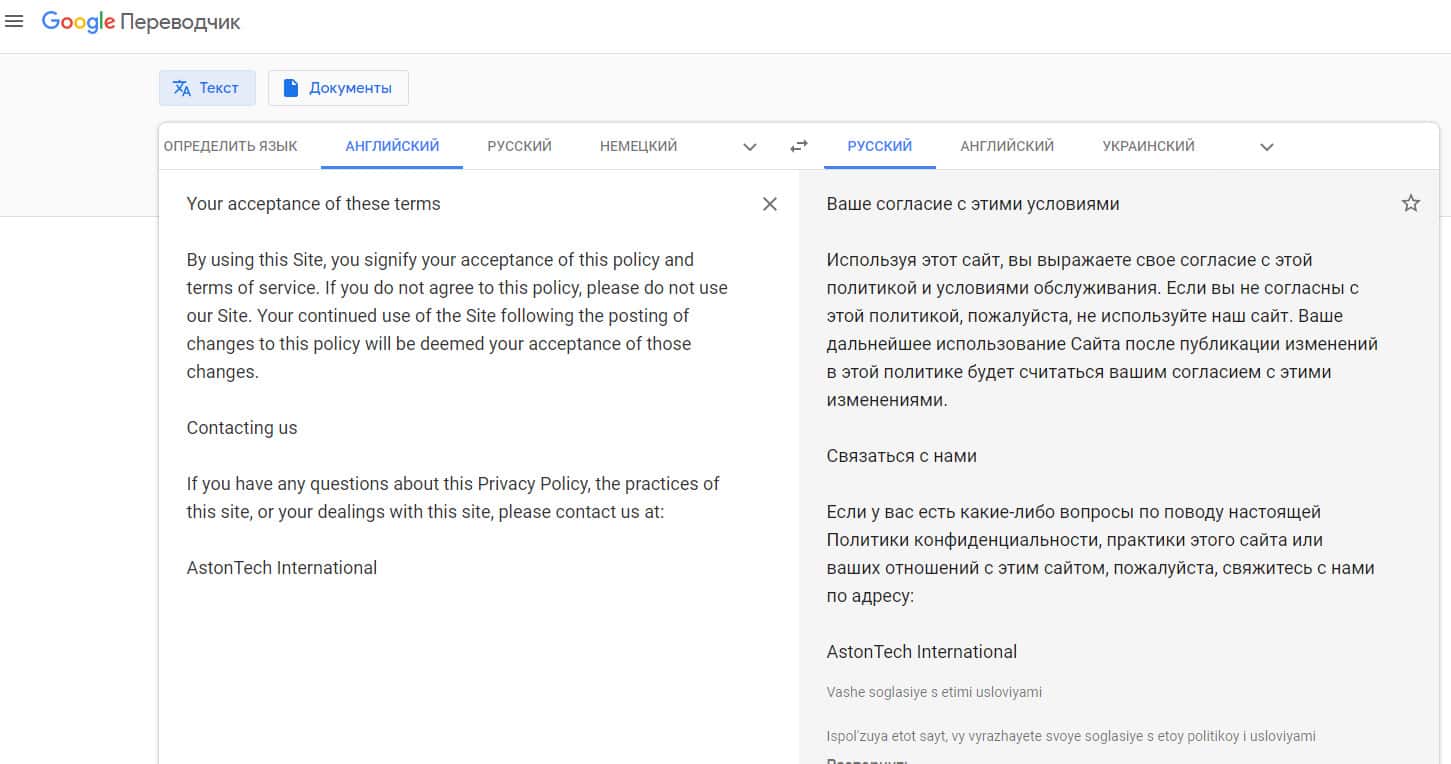This screenshot has height=764, width=1451.
Task: Click the Google logo
Action: click(78, 22)
